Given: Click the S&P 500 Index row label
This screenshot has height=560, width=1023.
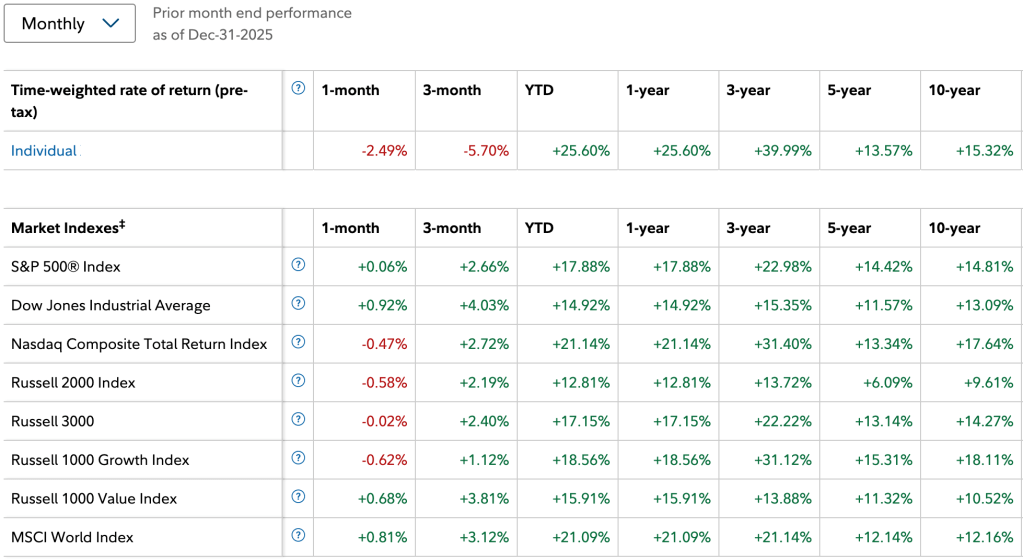Looking at the screenshot, I should pyautogui.click(x=66, y=267).
